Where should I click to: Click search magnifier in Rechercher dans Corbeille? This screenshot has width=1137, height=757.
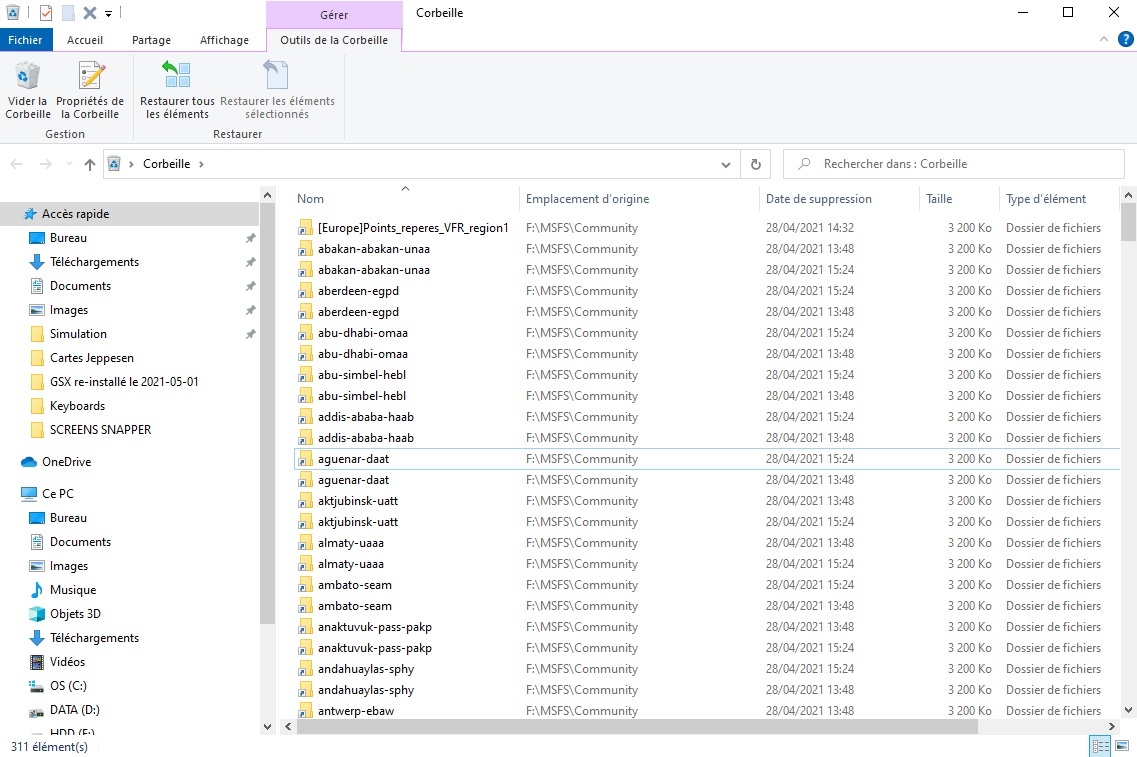804,164
